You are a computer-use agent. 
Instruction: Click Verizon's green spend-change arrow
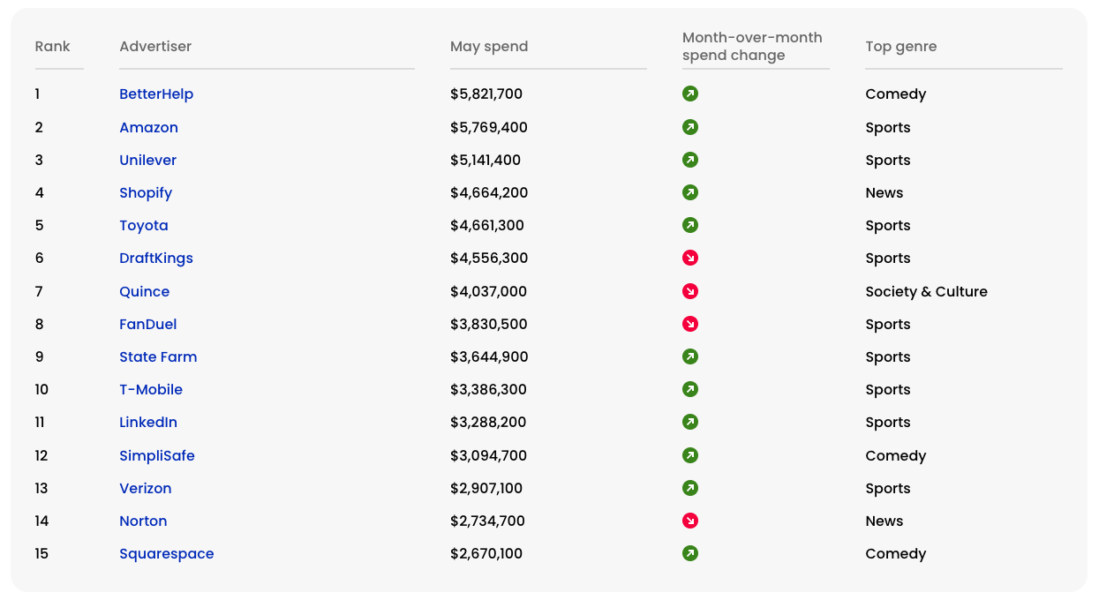(690, 488)
